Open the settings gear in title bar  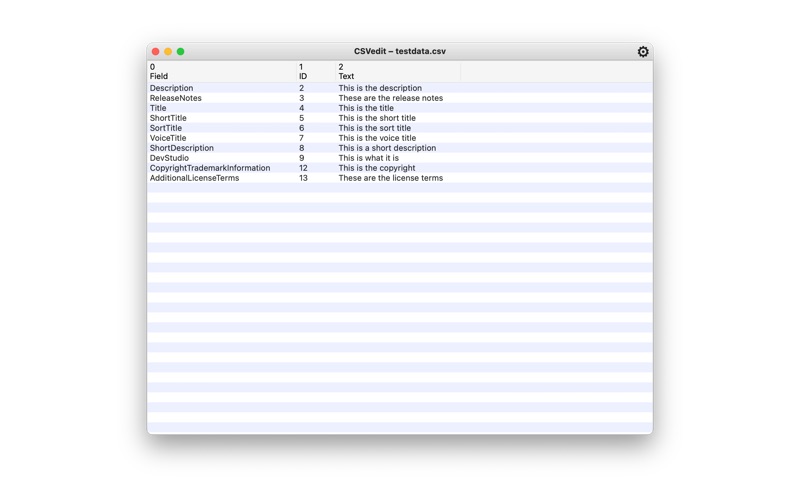click(x=643, y=52)
